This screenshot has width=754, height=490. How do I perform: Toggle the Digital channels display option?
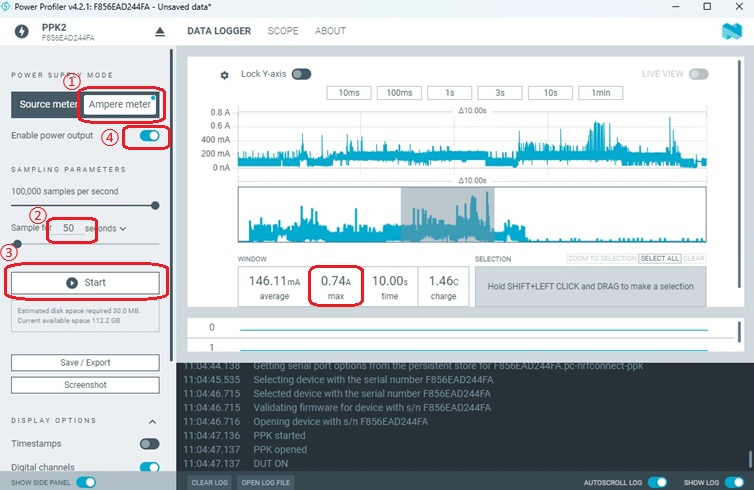coord(150,467)
